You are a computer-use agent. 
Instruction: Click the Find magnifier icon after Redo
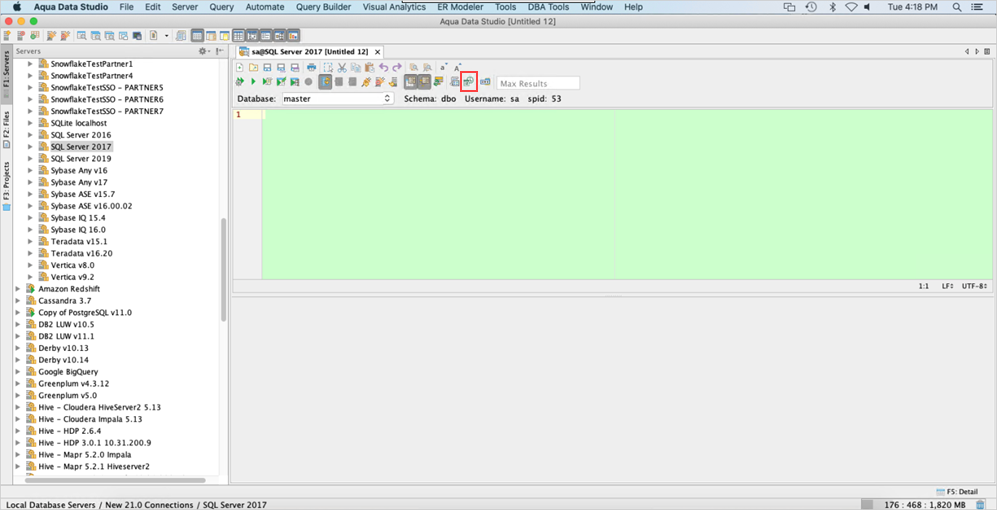(x=414, y=67)
